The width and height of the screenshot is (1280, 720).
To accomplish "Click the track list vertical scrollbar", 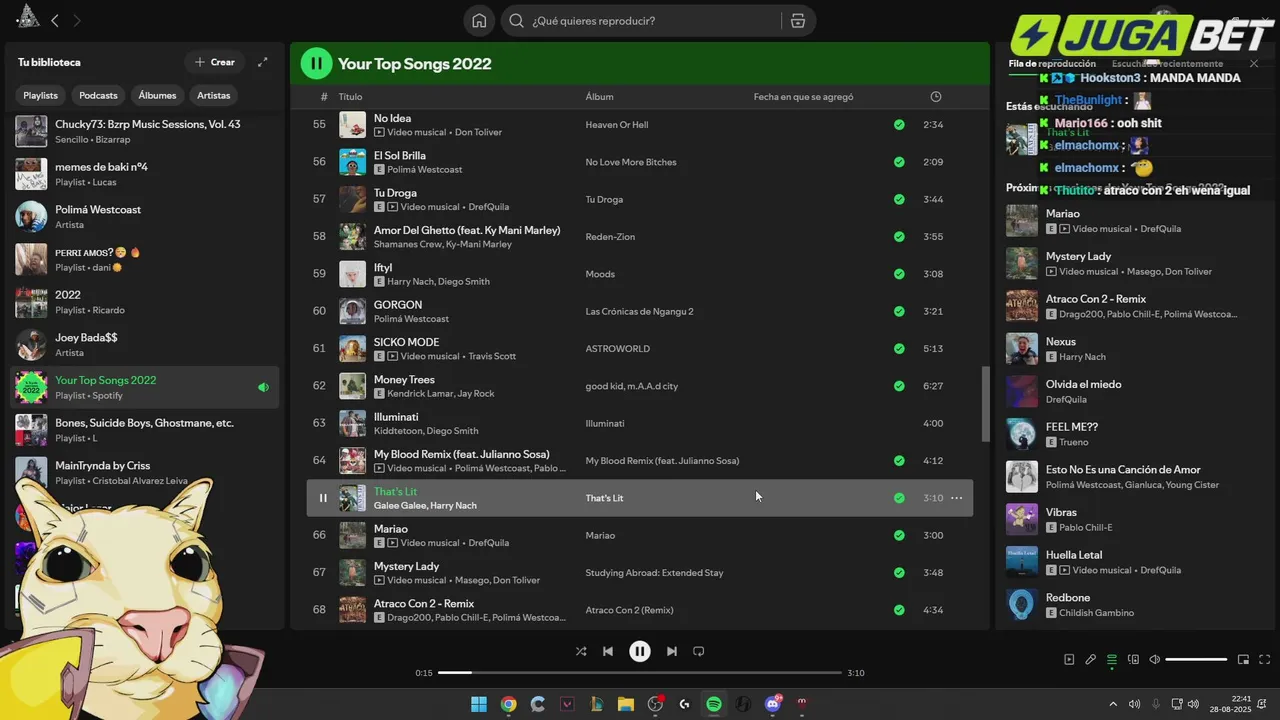I will (x=985, y=404).
